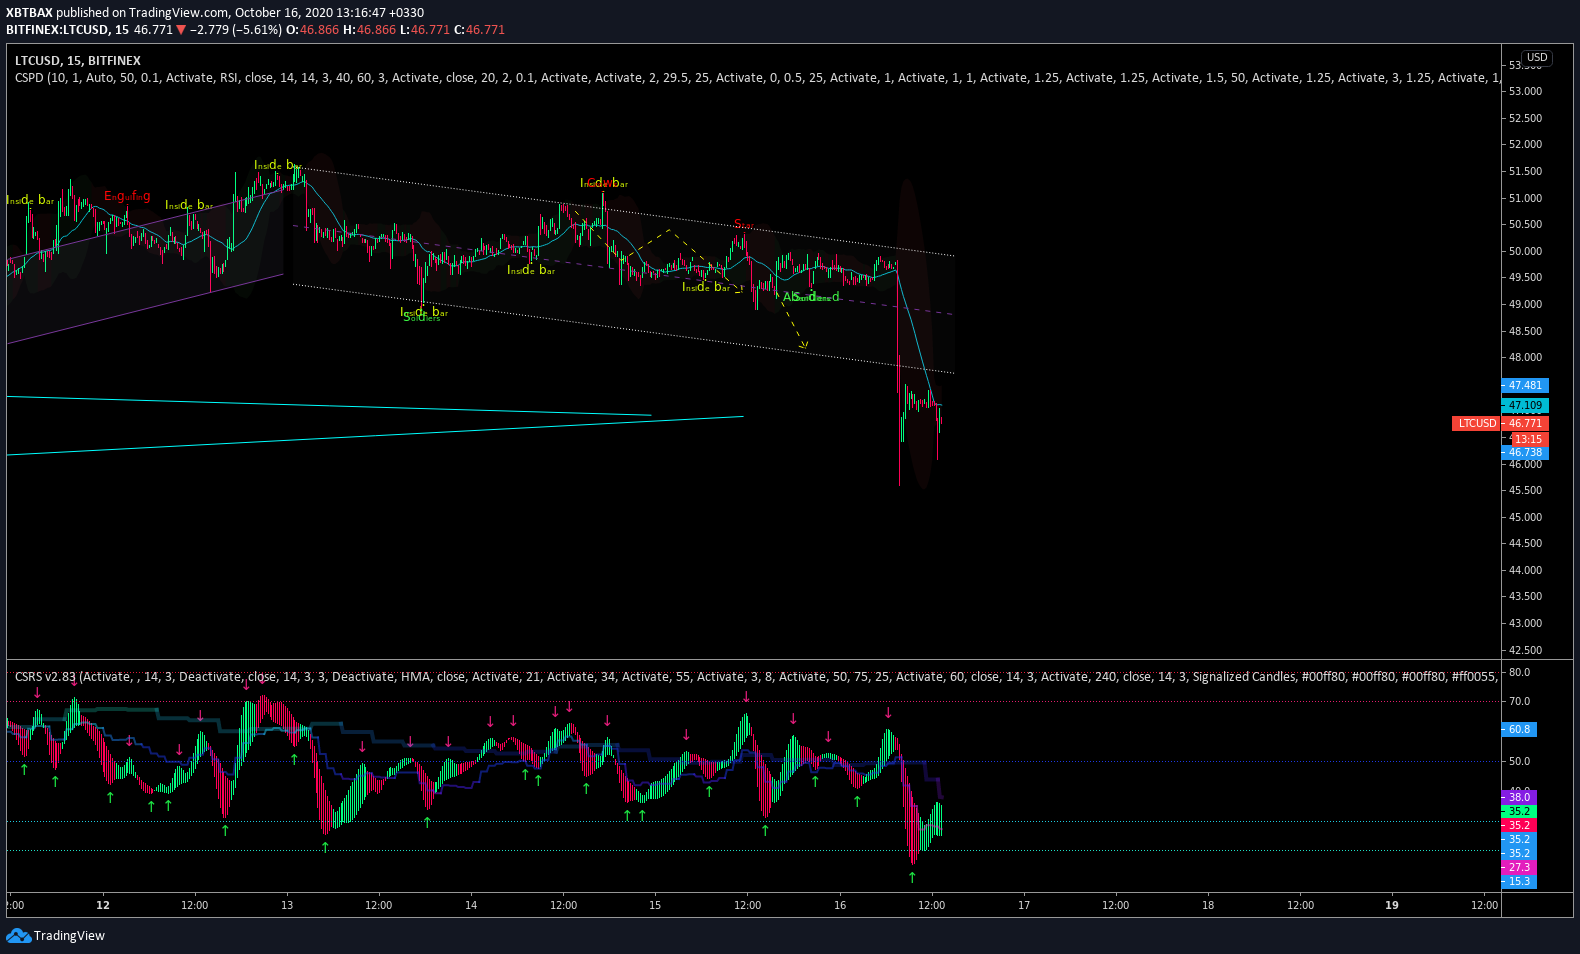Click the red 46.771 last price label
Image resolution: width=1580 pixels, height=954 pixels.
tap(1525, 424)
